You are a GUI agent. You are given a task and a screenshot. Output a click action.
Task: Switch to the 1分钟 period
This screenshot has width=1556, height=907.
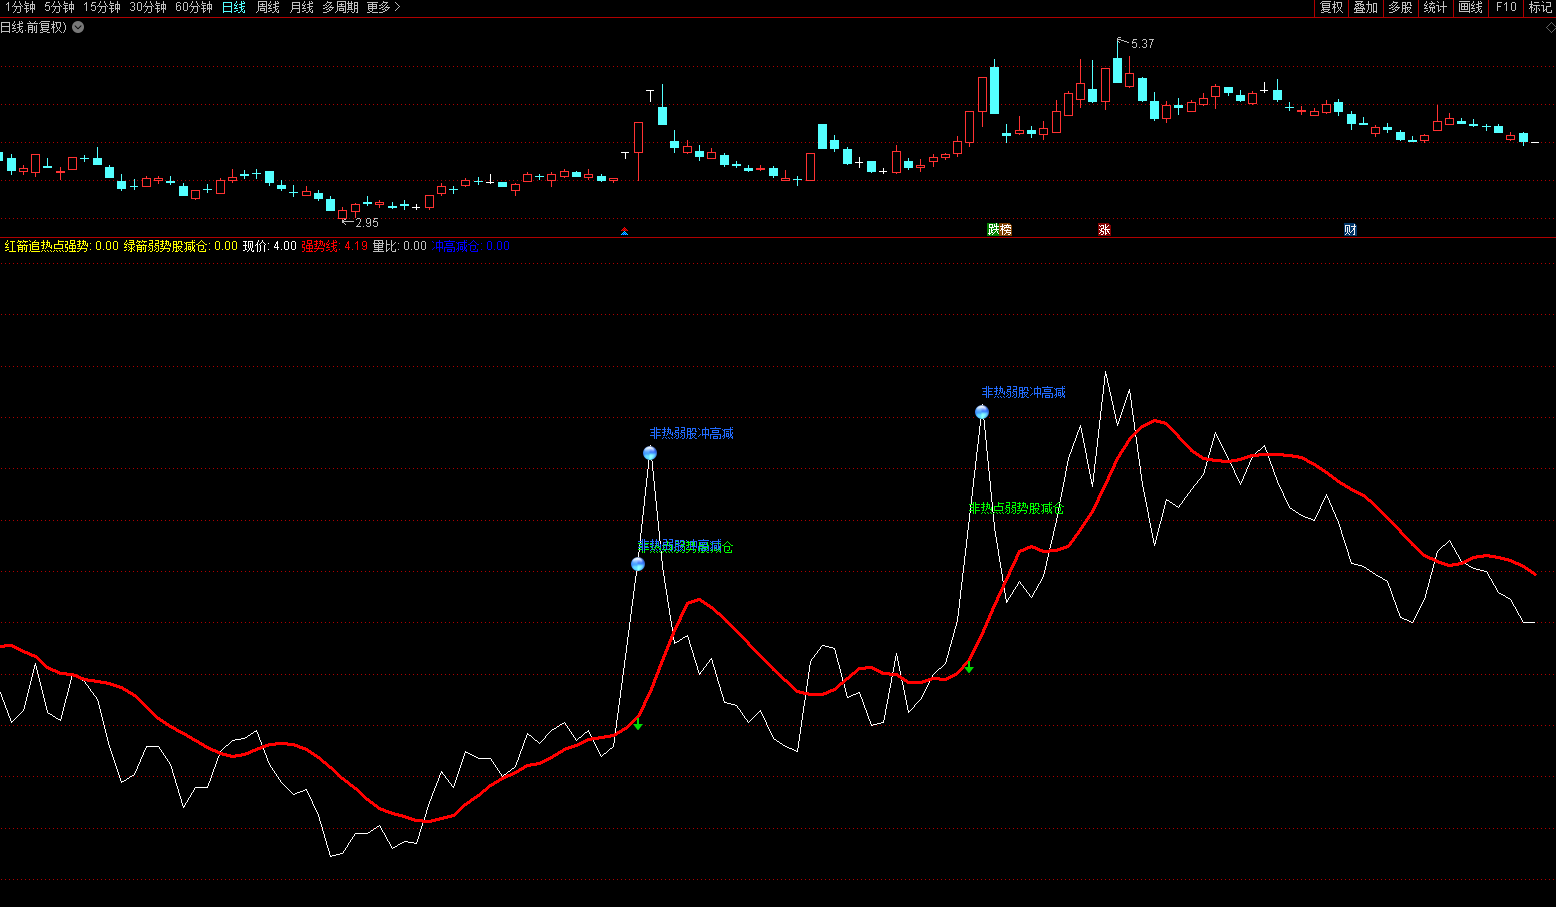(x=20, y=7)
